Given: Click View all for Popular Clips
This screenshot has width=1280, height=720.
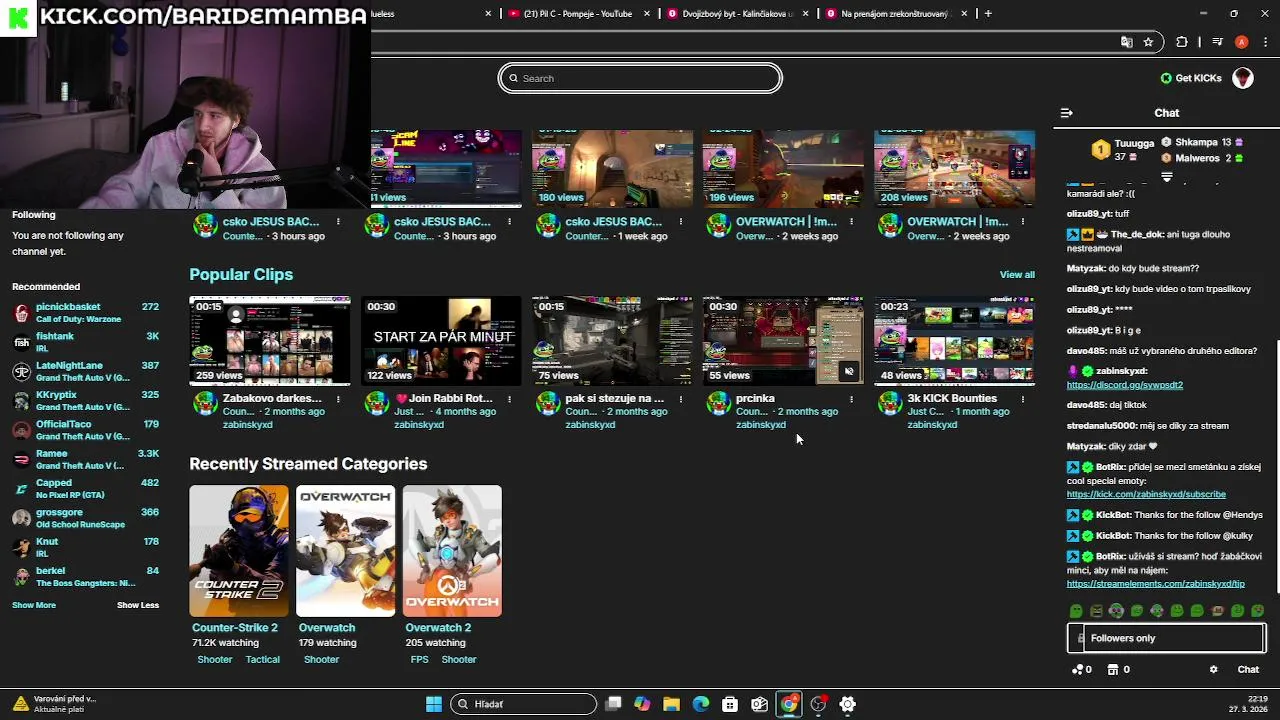Looking at the screenshot, I should click(x=1017, y=275).
